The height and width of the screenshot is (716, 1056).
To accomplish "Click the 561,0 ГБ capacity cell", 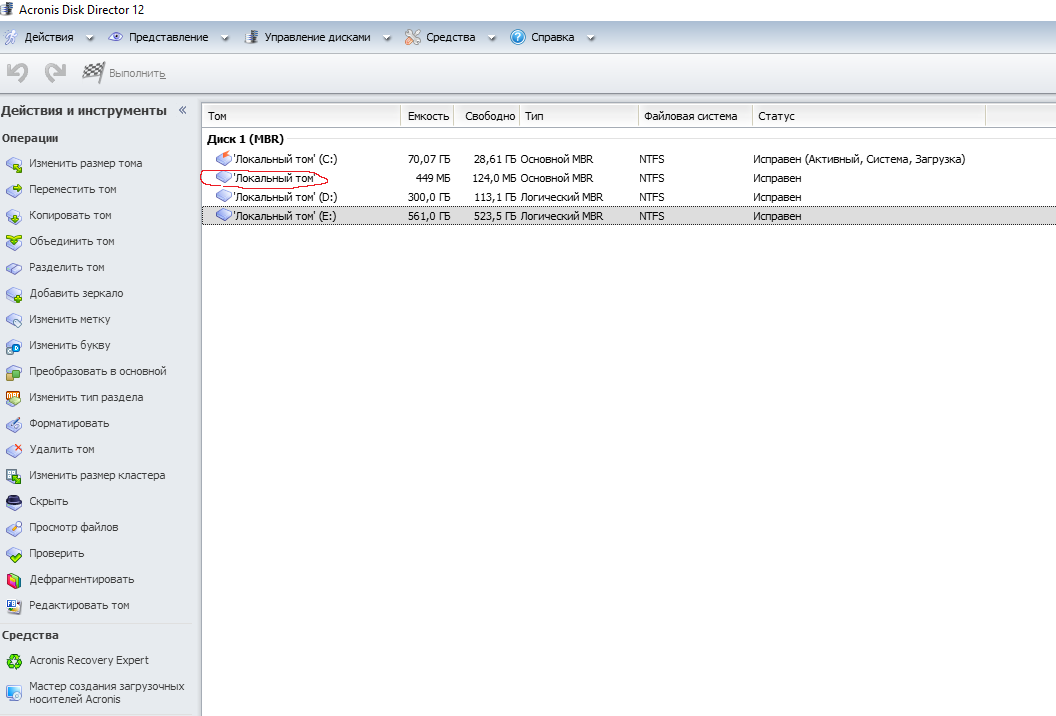I will tap(429, 216).
